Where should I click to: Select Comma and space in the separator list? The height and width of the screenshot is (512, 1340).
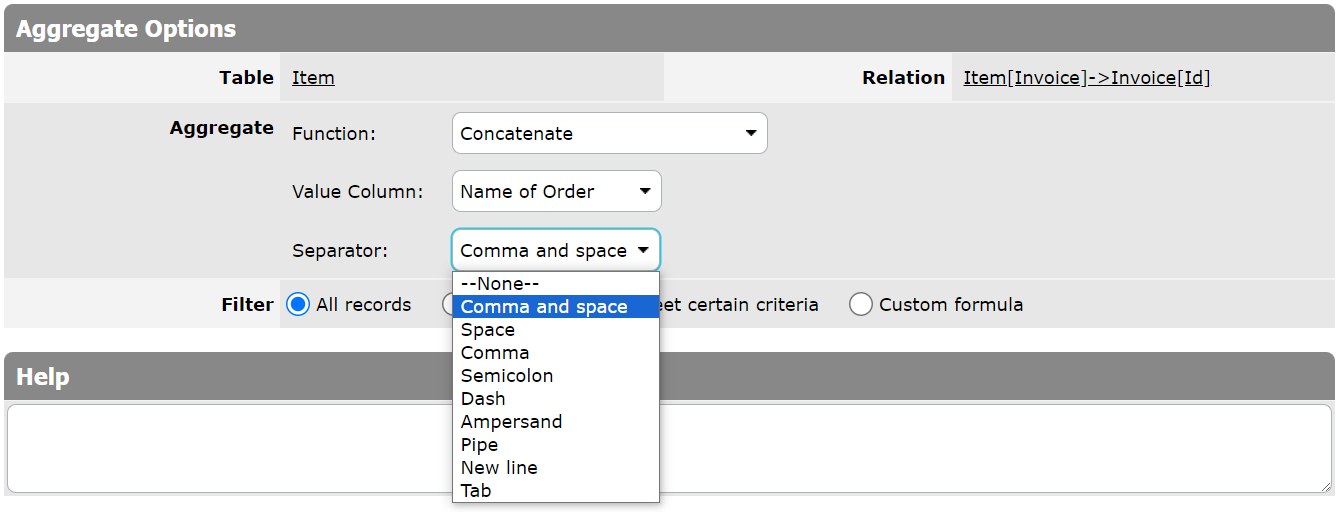(x=556, y=307)
